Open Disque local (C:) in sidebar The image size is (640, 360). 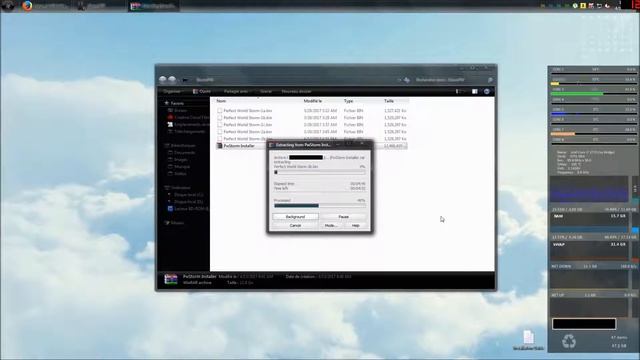click(186, 195)
